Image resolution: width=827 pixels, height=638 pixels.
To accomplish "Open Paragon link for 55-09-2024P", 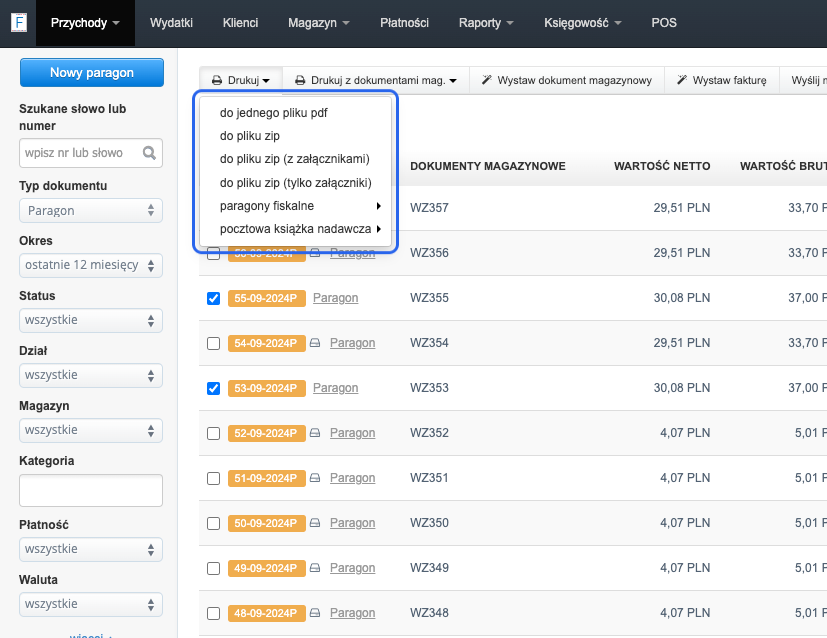I will pos(335,298).
